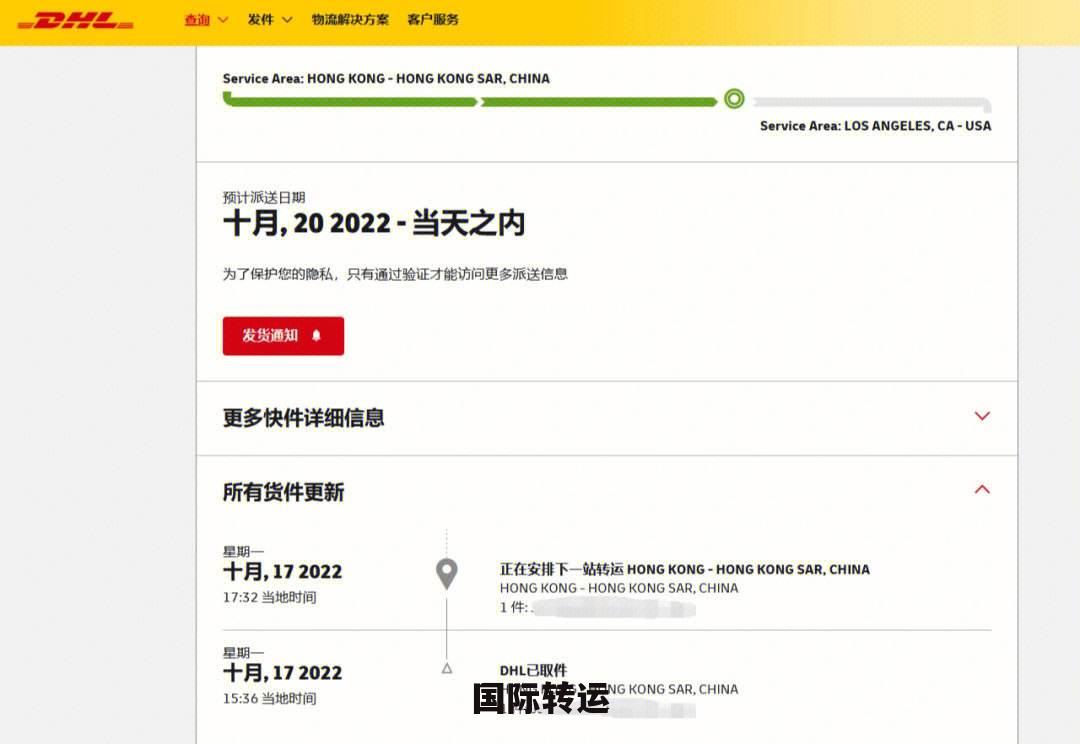This screenshot has height=744, width=1080.
Task: Click the triangle marker at DHL已取件 event
Action: 447,668
